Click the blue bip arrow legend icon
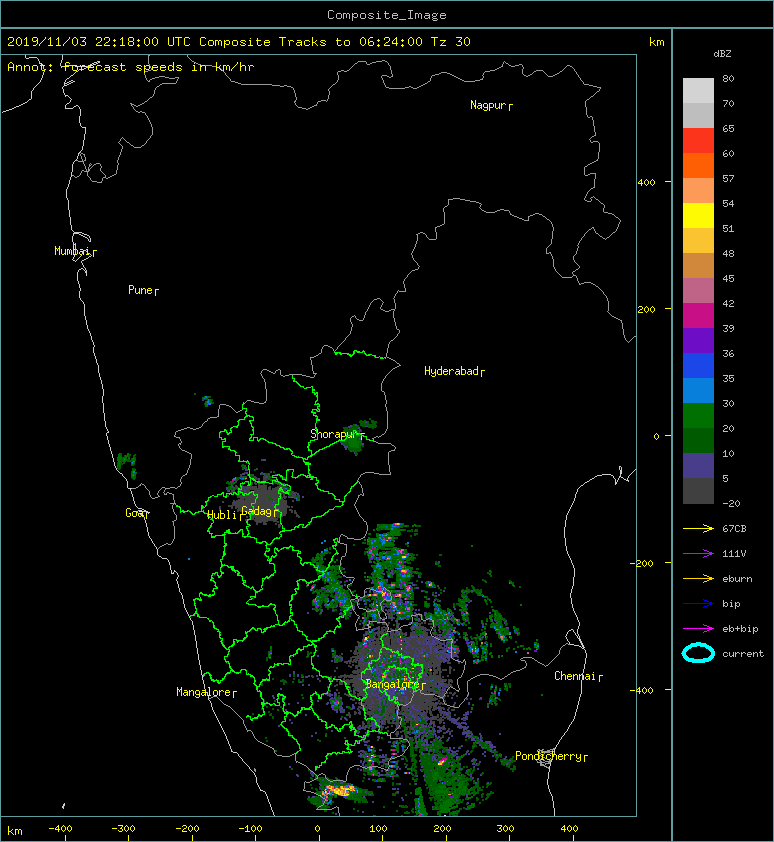This screenshot has height=842, width=774. click(x=698, y=604)
